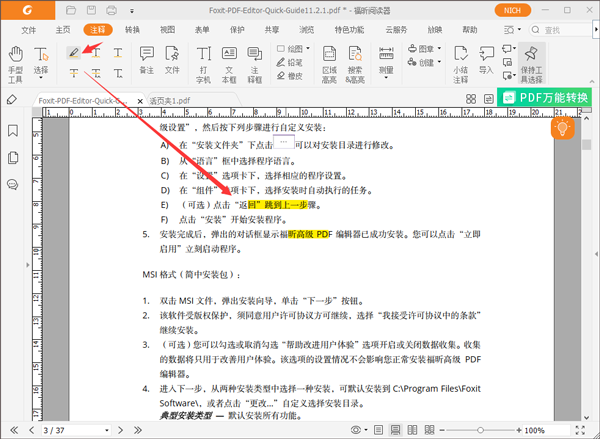Add a Note comment (备注)
The width and height of the screenshot is (600, 439).
(147, 60)
